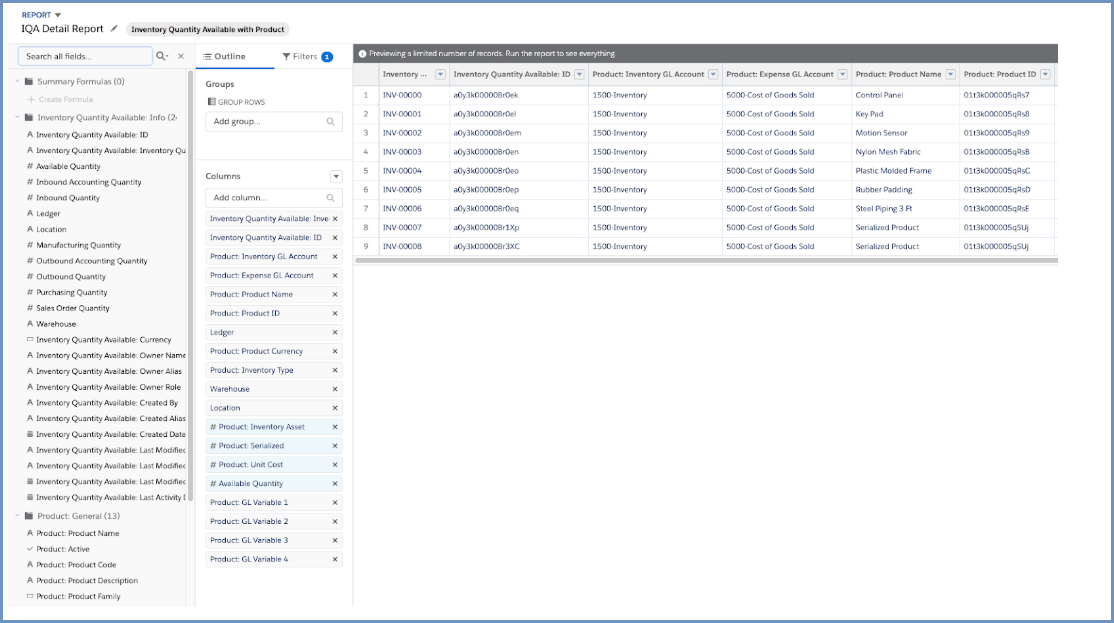The height and width of the screenshot is (623, 1114).
Task: Remove the Ledger column using its X
Action: tap(335, 332)
